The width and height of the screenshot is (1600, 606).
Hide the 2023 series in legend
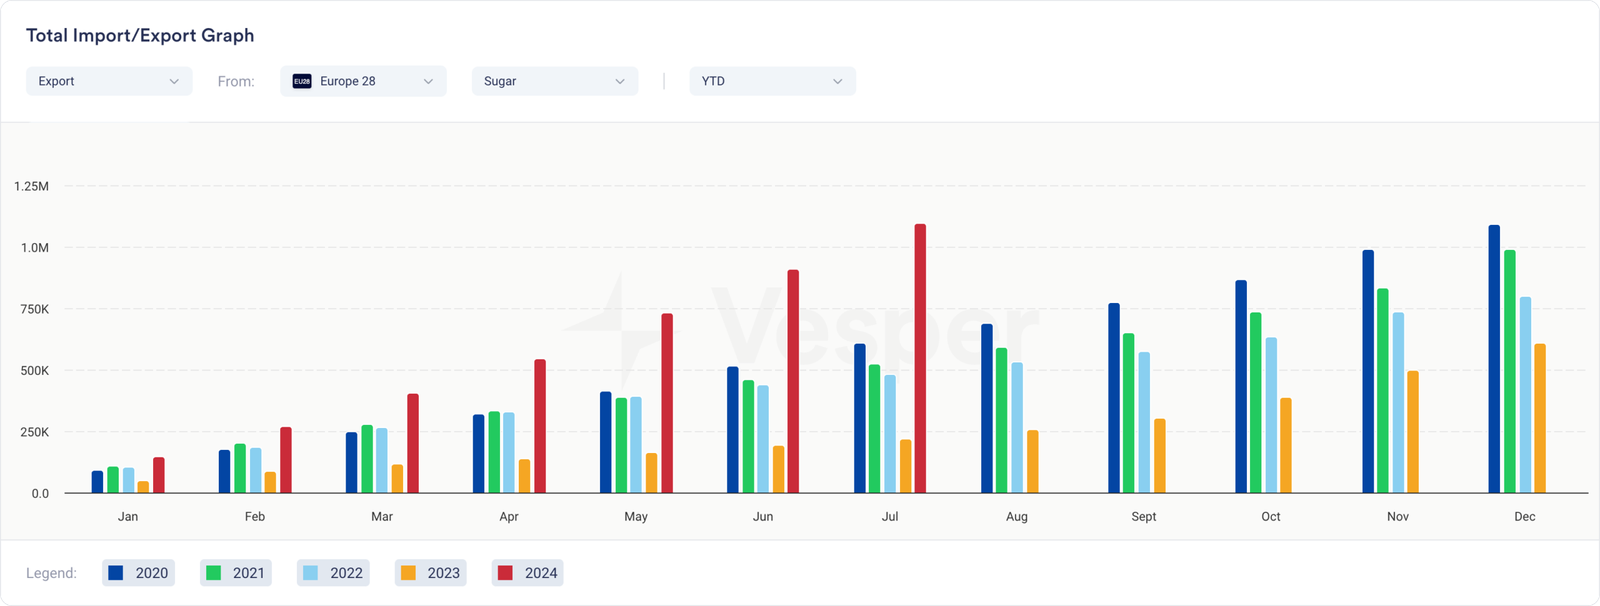[430, 573]
